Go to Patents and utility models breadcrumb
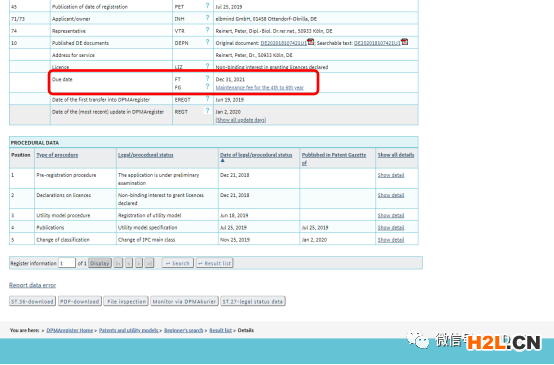 pyautogui.click(x=129, y=330)
